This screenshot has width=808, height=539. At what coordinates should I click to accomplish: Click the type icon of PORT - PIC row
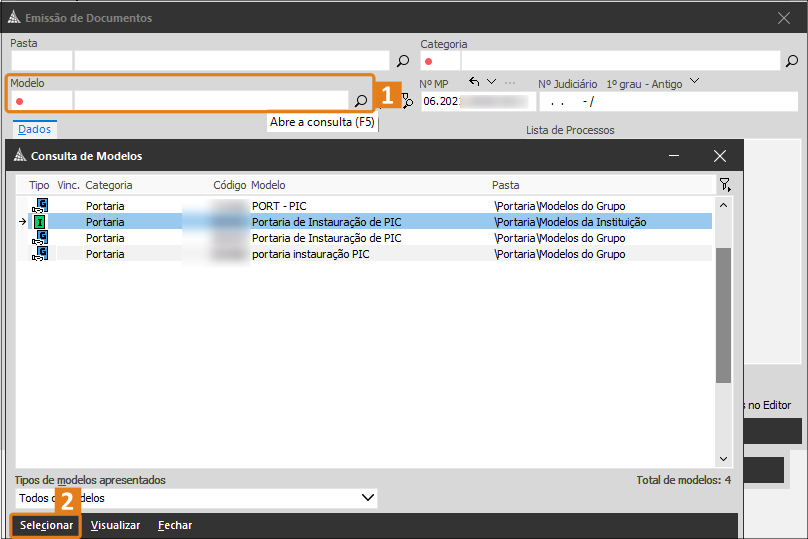pos(40,206)
